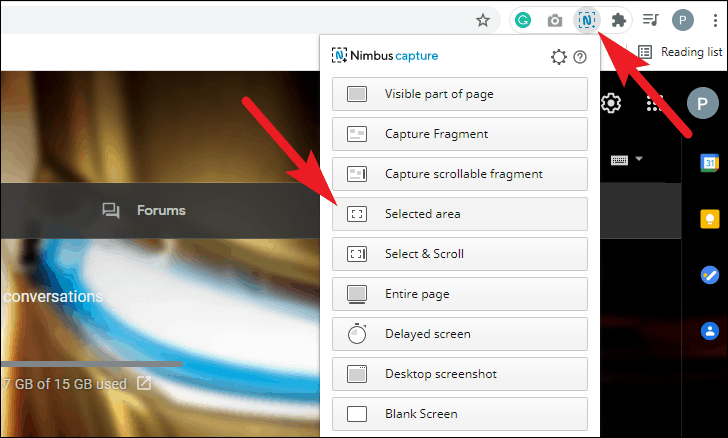Open Google Tasks side panel icon
The width and height of the screenshot is (728, 438).
pos(709,275)
